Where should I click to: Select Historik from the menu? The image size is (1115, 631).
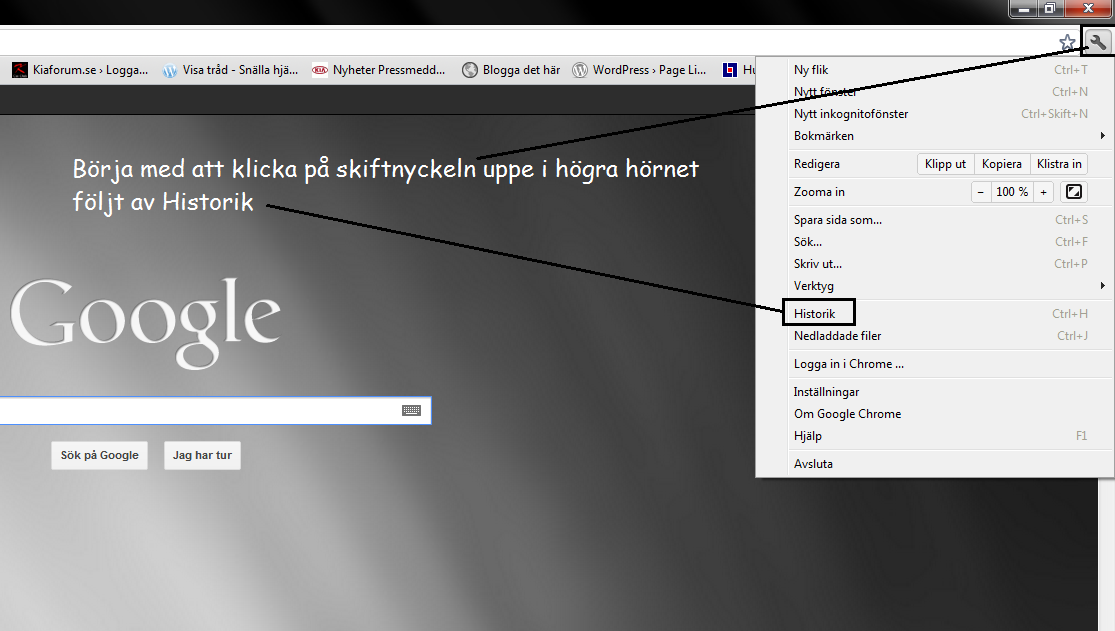[x=815, y=314]
